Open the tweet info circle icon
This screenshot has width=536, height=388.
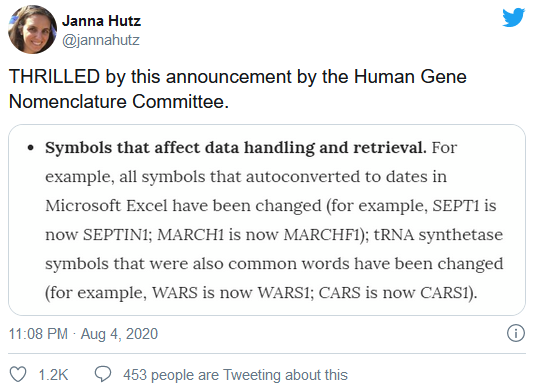[x=515, y=333]
